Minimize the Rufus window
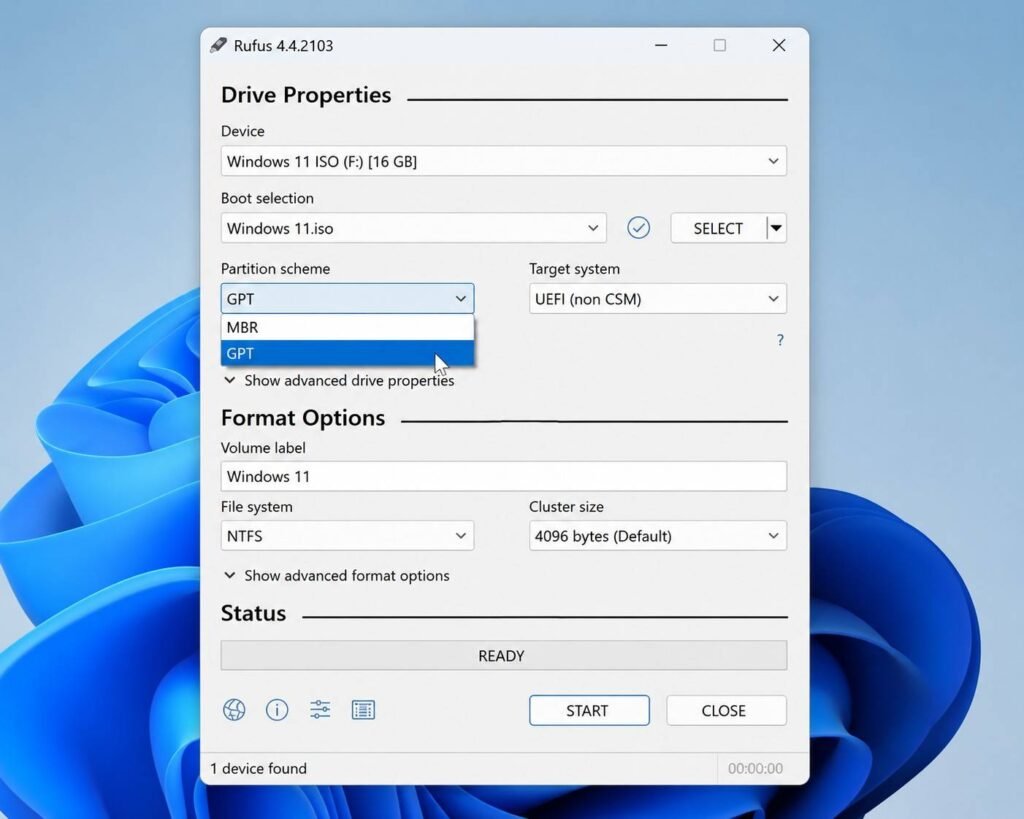Screen dimensions: 1024x819 click(x=661, y=45)
